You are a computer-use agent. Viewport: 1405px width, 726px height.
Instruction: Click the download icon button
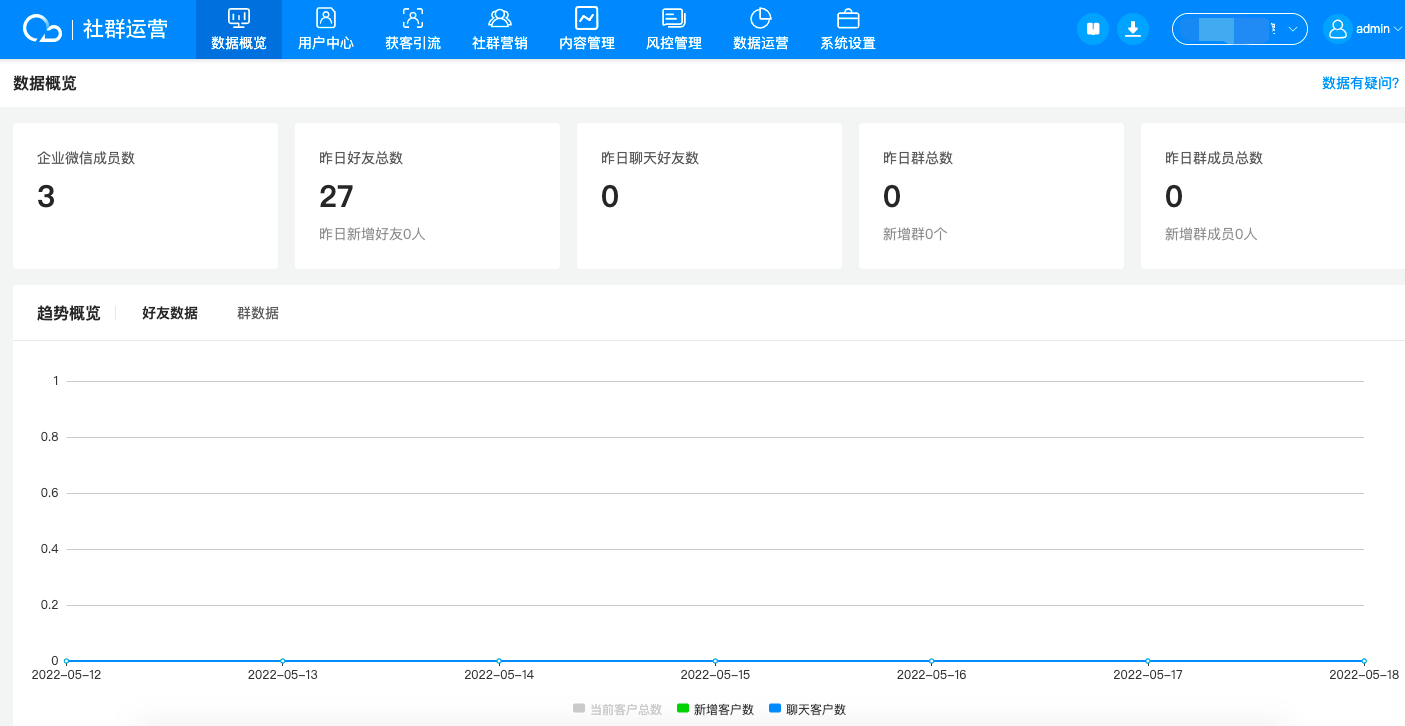(1133, 29)
